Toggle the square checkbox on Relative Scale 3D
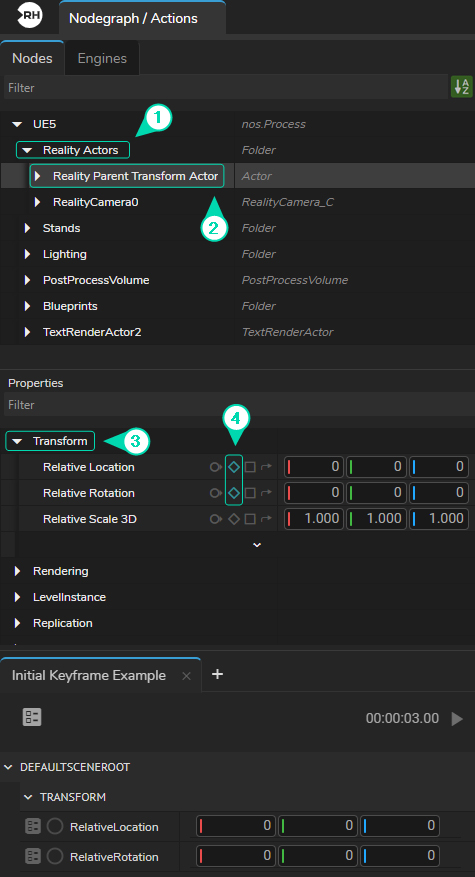This screenshot has height=877, width=475. tap(250, 519)
